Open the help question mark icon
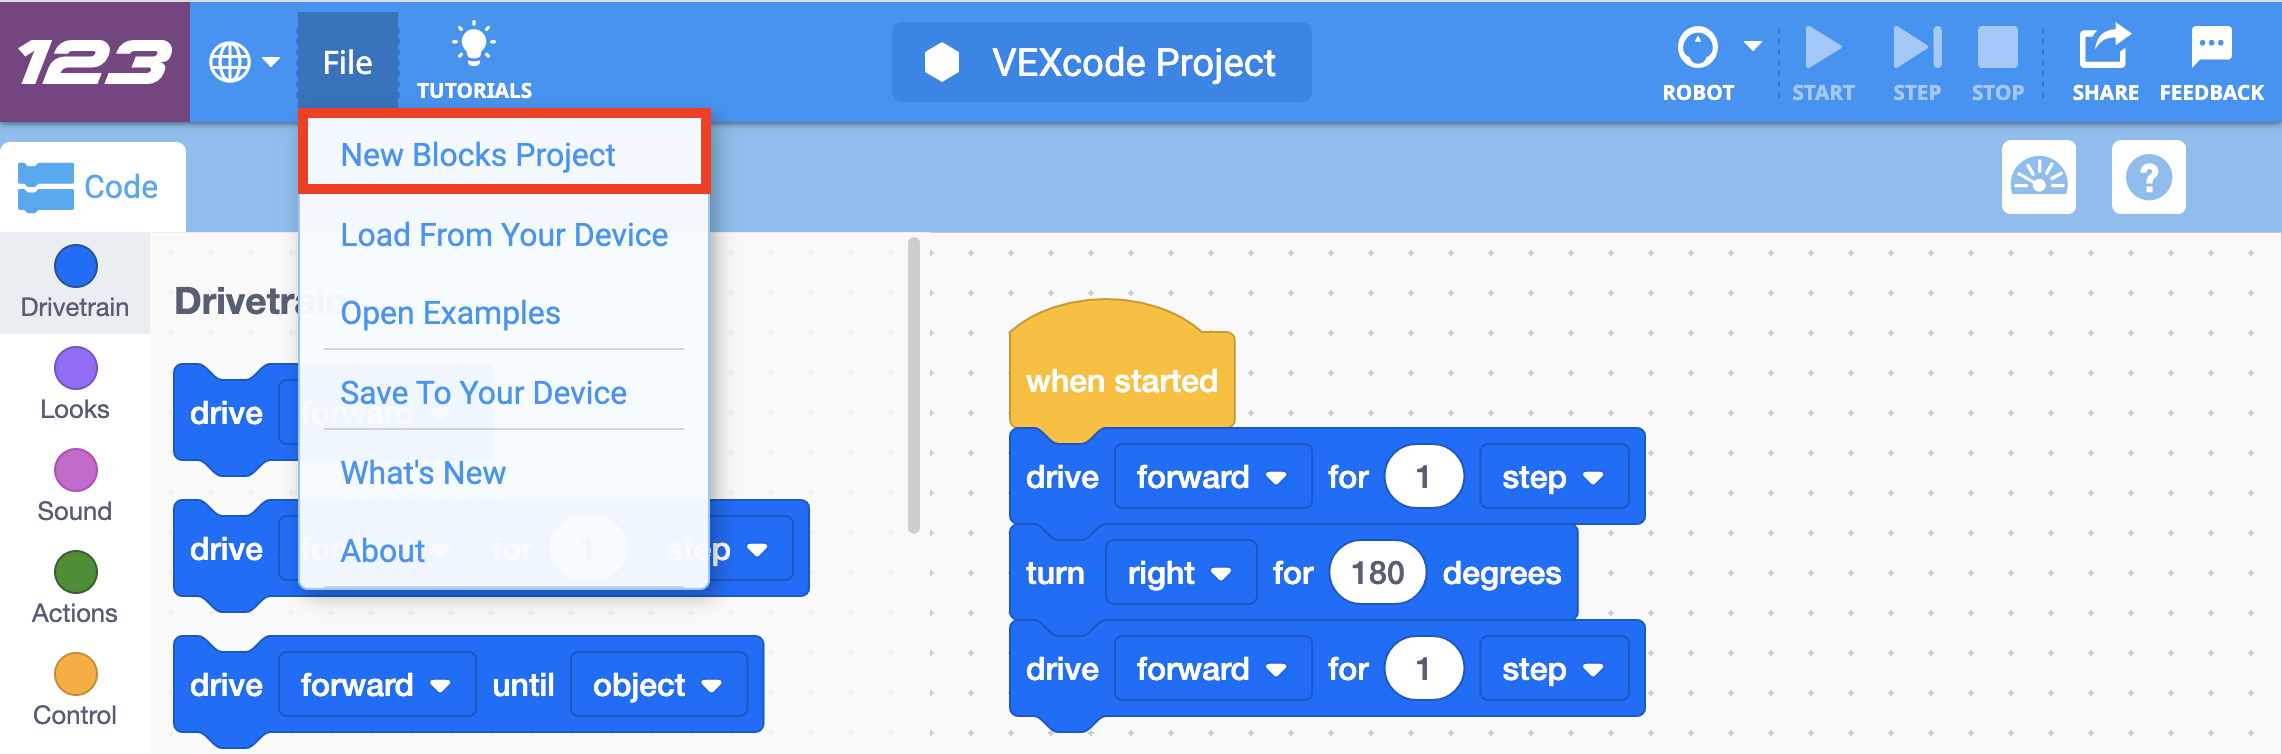 pyautogui.click(x=2148, y=177)
